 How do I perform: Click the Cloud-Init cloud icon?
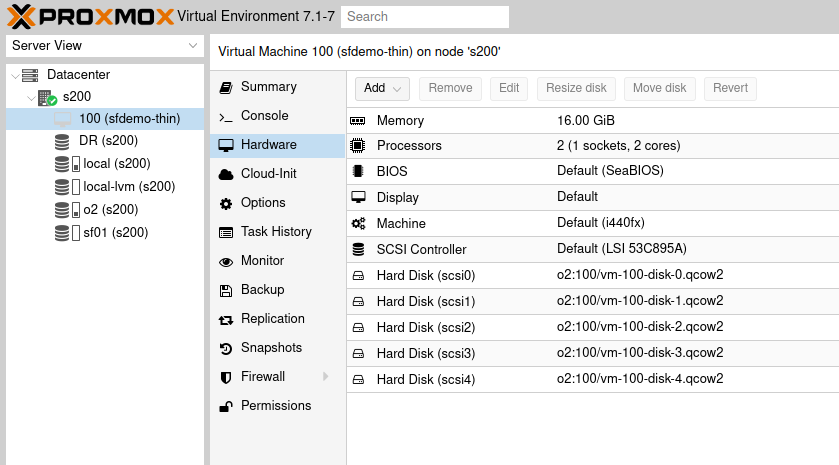click(226, 174)
